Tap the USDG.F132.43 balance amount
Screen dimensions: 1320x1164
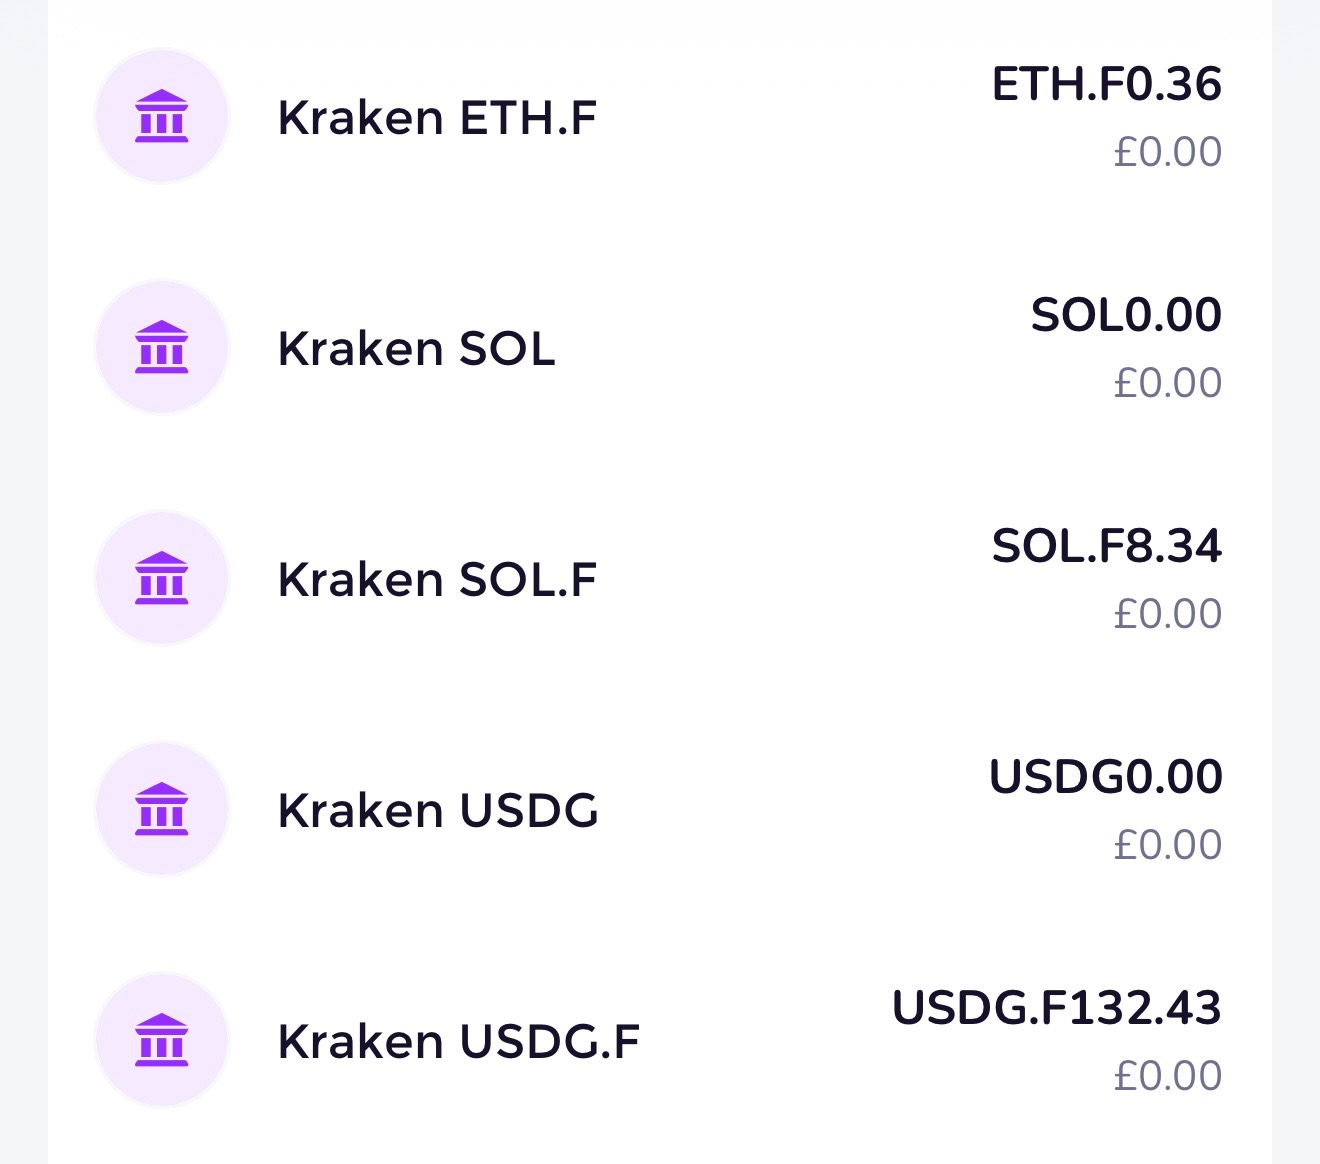1056,1008
